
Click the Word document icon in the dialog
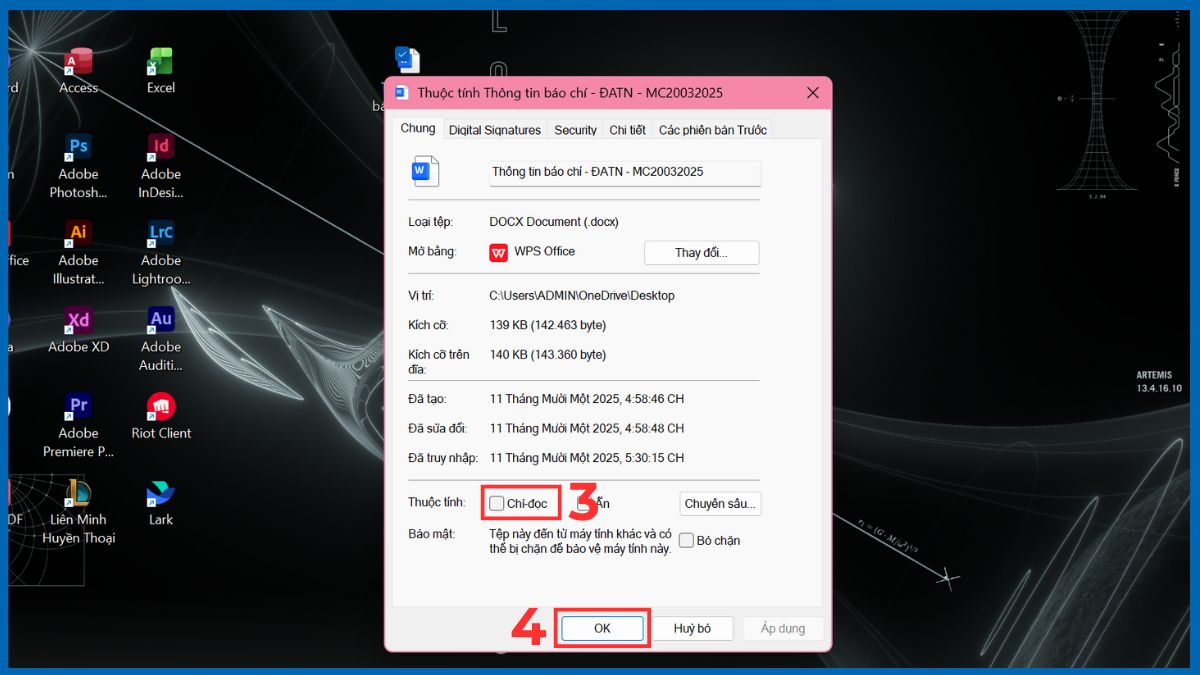tap(425, 171)
